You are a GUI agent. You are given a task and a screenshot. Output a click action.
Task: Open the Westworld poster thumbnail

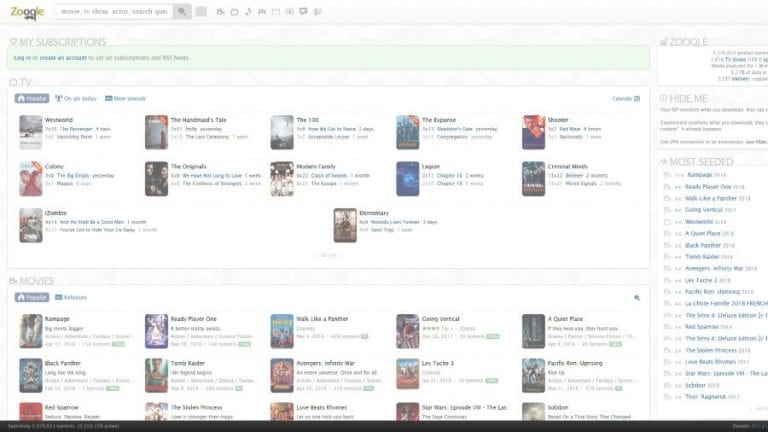(30, 132)
